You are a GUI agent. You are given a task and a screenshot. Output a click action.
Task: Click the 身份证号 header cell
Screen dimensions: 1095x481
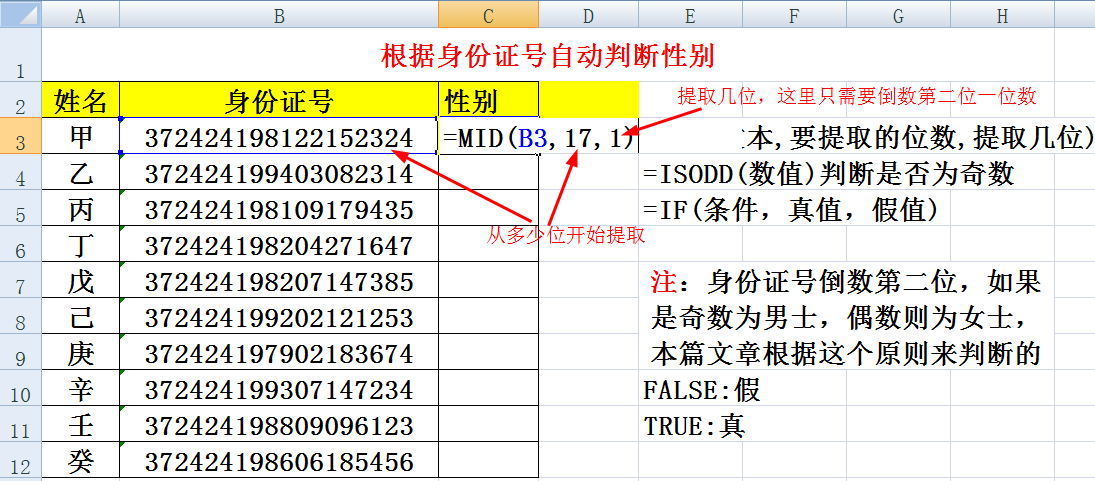pos(279,100)
